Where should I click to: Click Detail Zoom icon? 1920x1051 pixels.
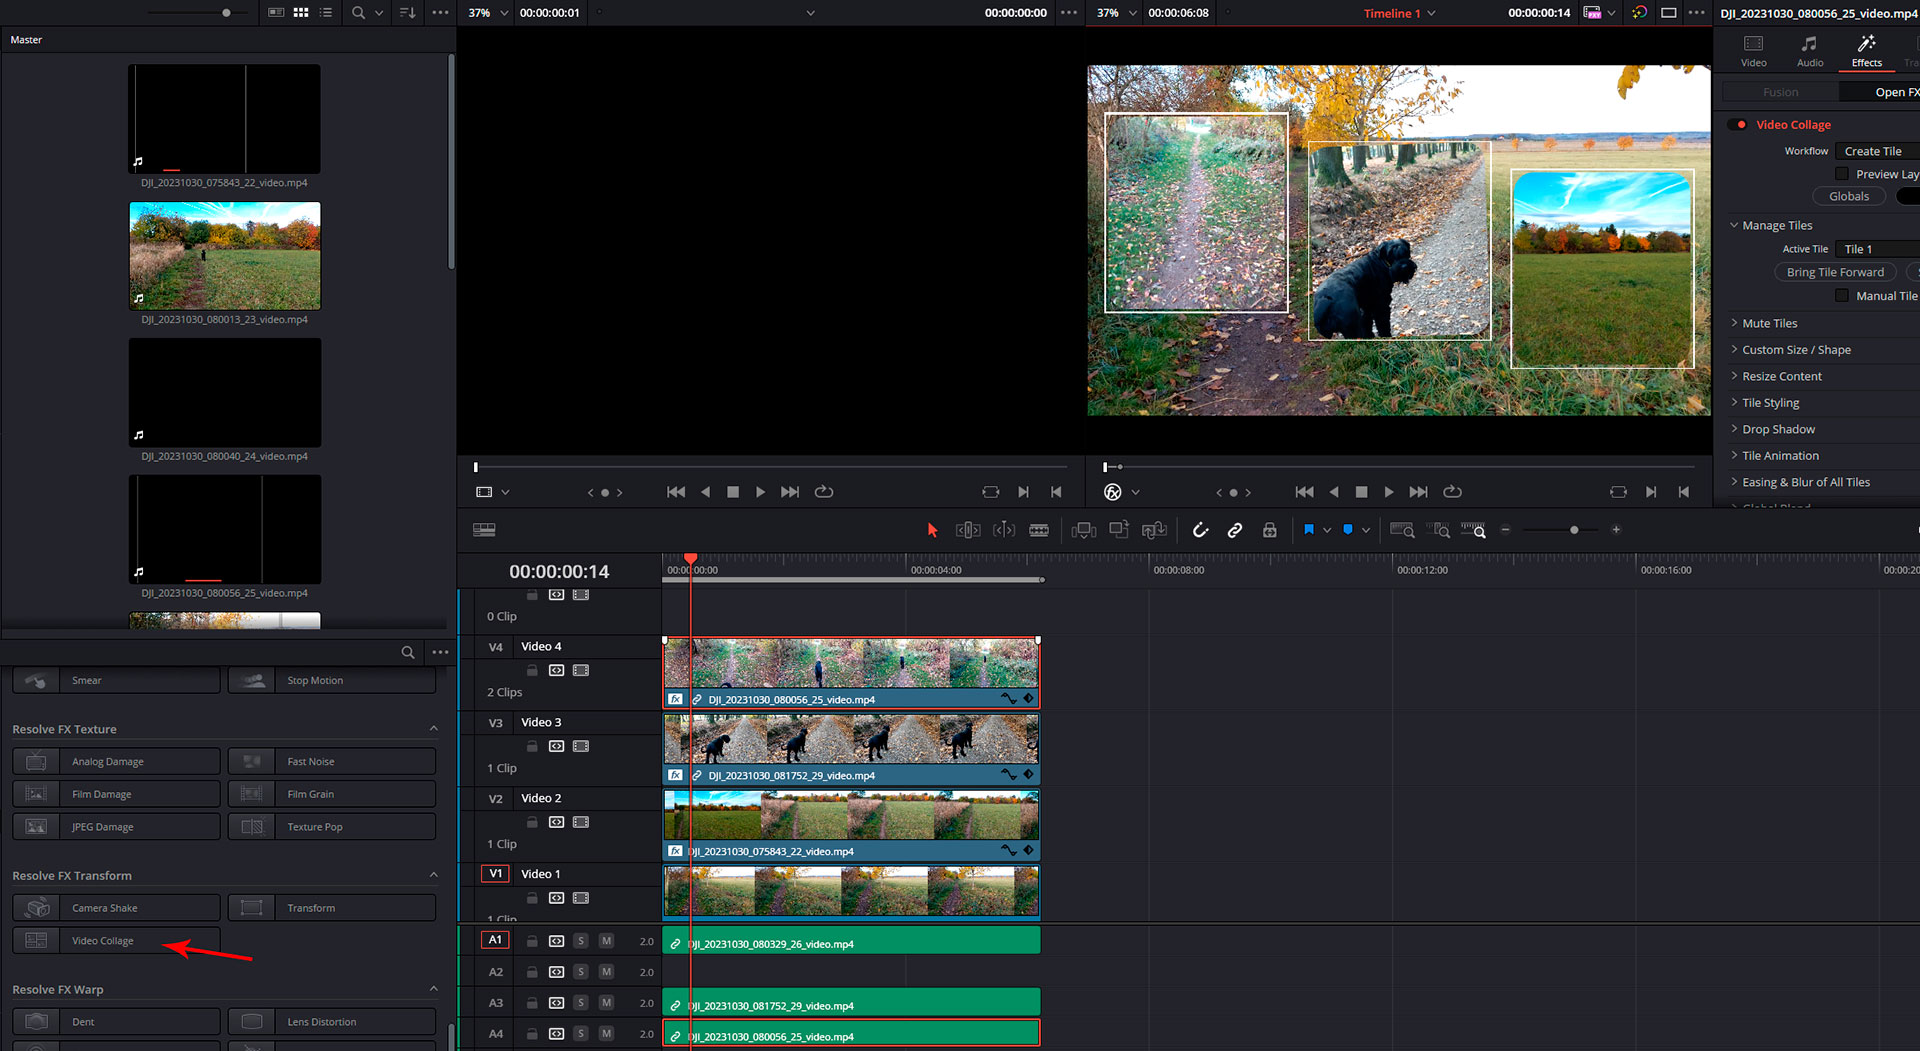(x=1438, y=530)
